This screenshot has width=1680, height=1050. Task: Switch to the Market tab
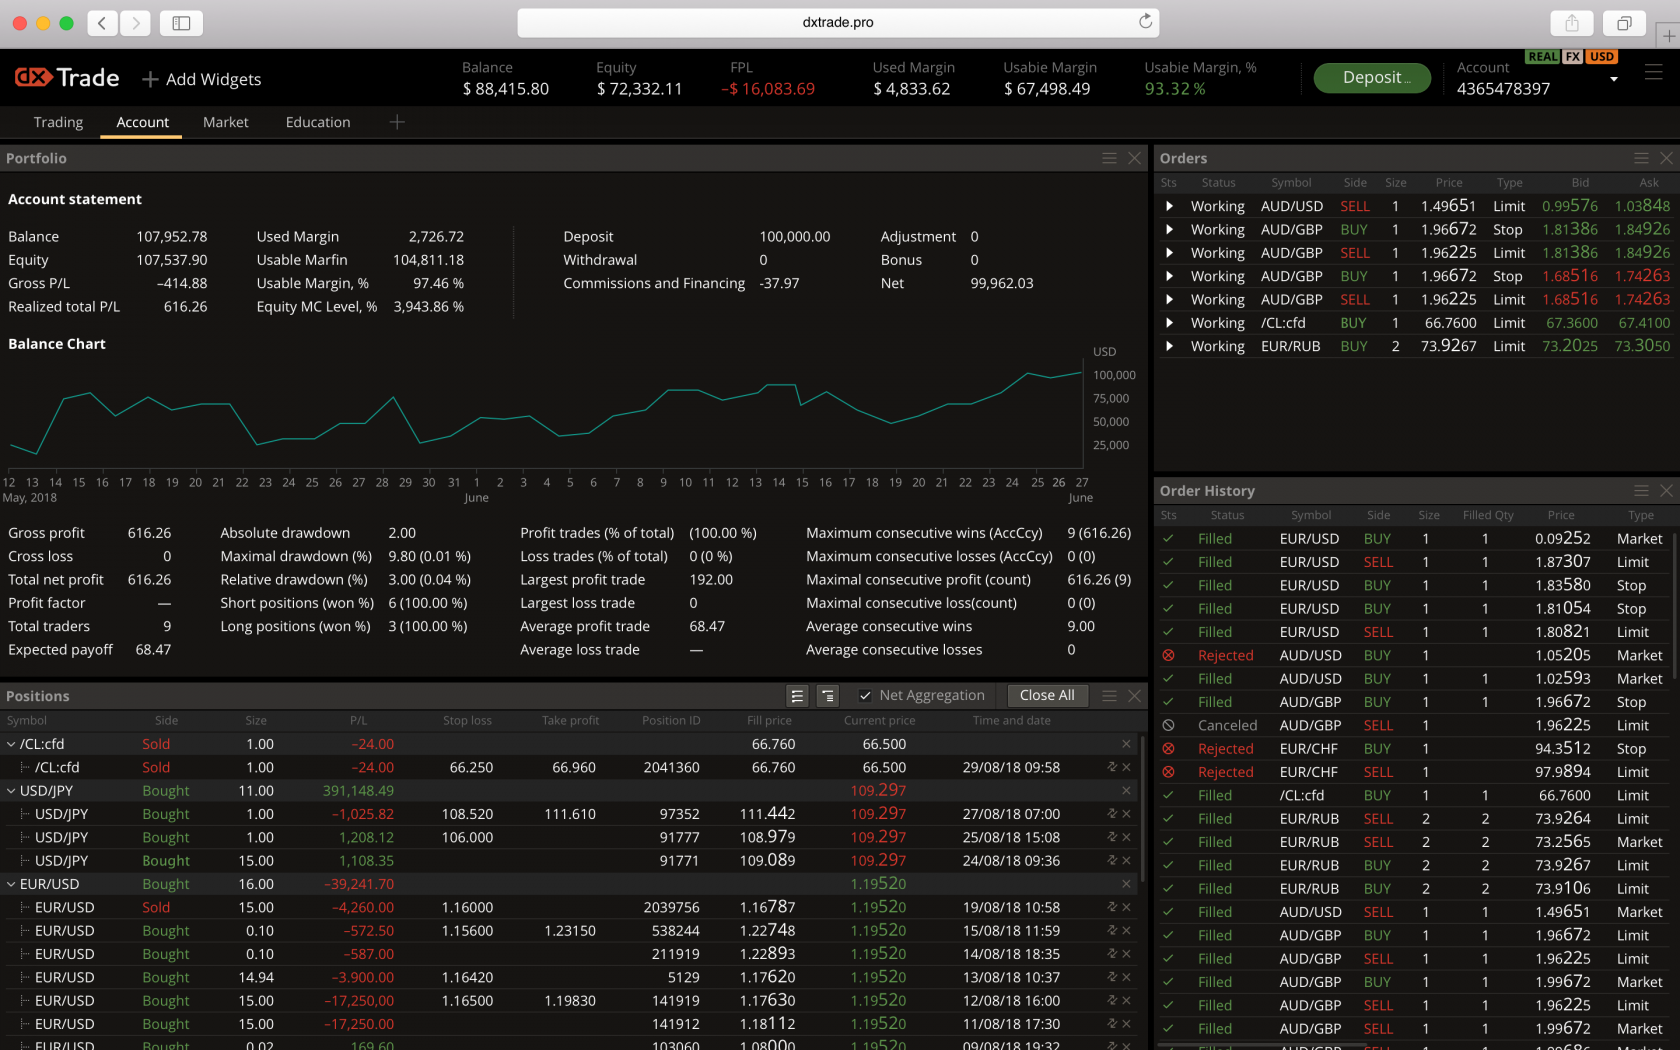pos(225,122)
